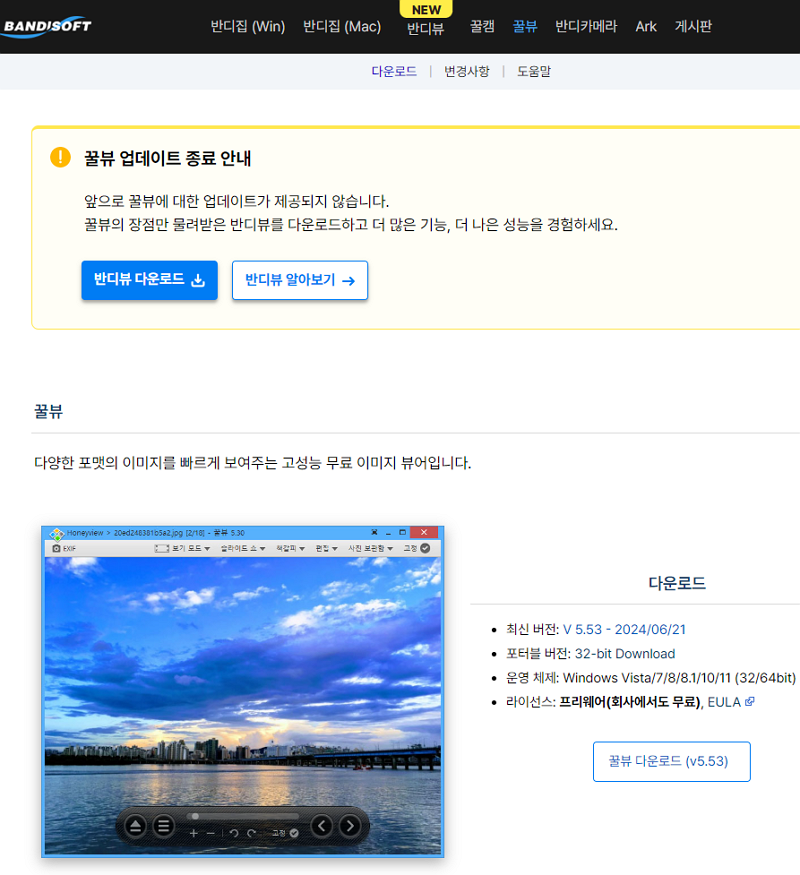800x875 pixels.
Task: Open the 반디카메라 menu item
Action: pyautogui.click(x=586, y=26)
